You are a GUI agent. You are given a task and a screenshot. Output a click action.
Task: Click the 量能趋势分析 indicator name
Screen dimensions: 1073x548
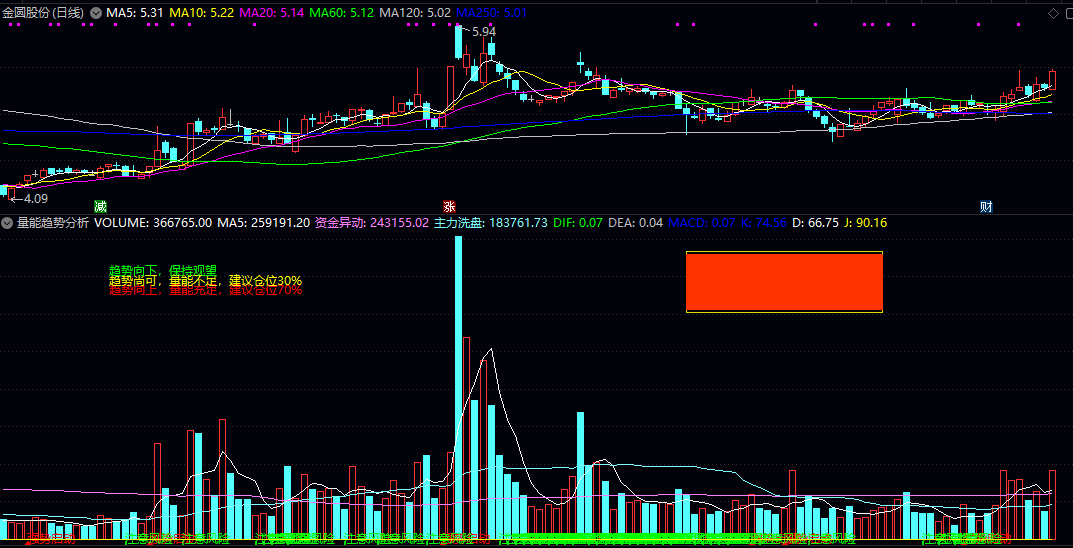(x=53, y=222)
